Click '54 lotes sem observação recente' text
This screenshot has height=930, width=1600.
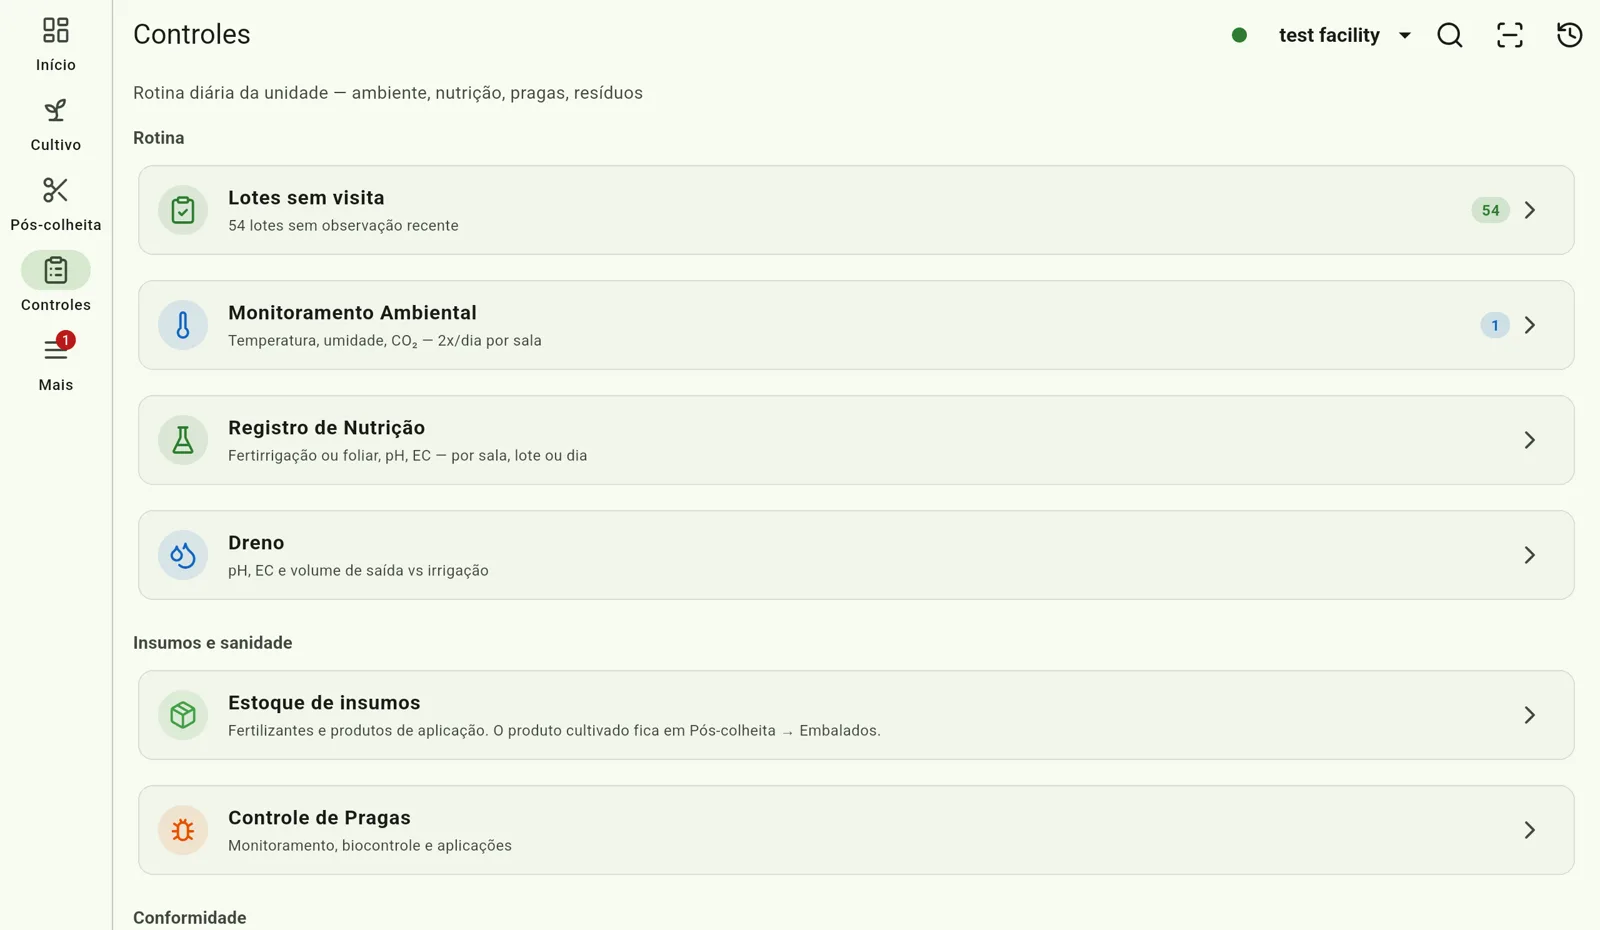(343, 226)
